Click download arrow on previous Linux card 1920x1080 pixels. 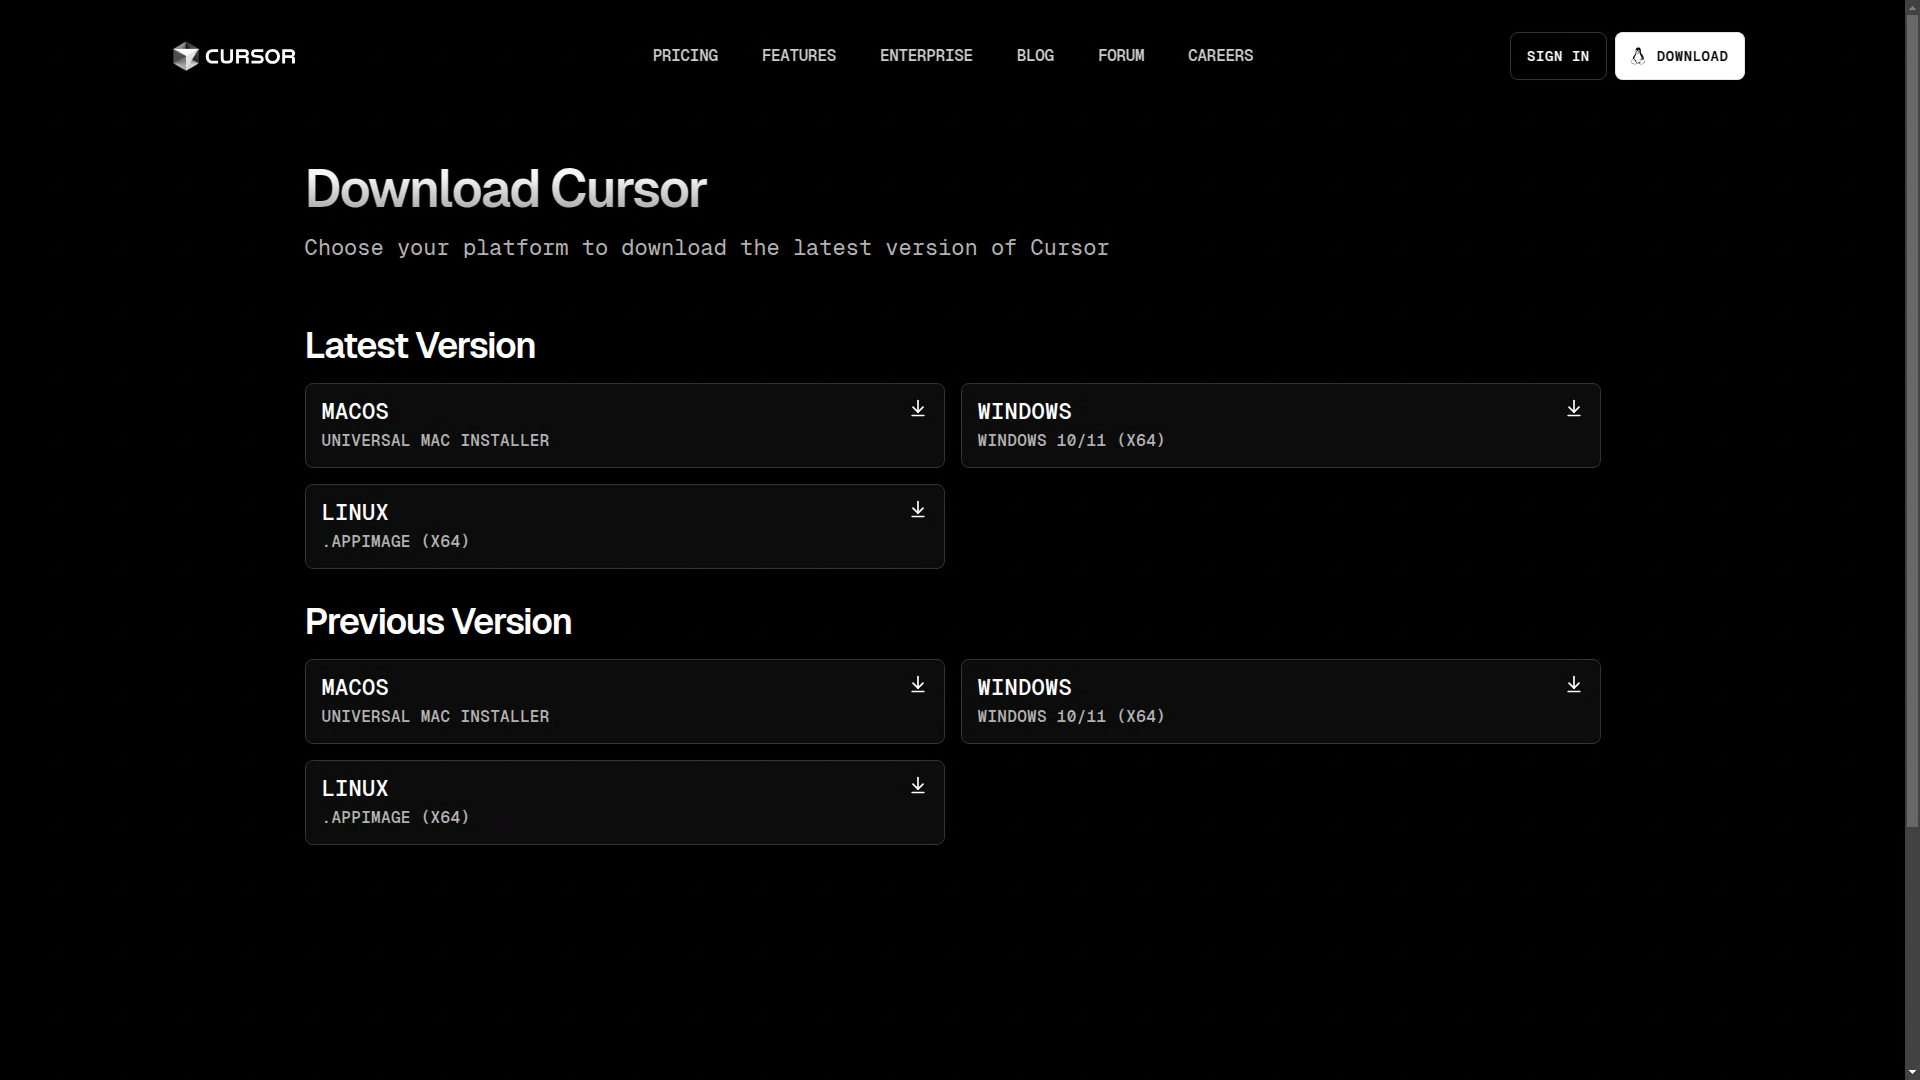[x=917, y=786]
